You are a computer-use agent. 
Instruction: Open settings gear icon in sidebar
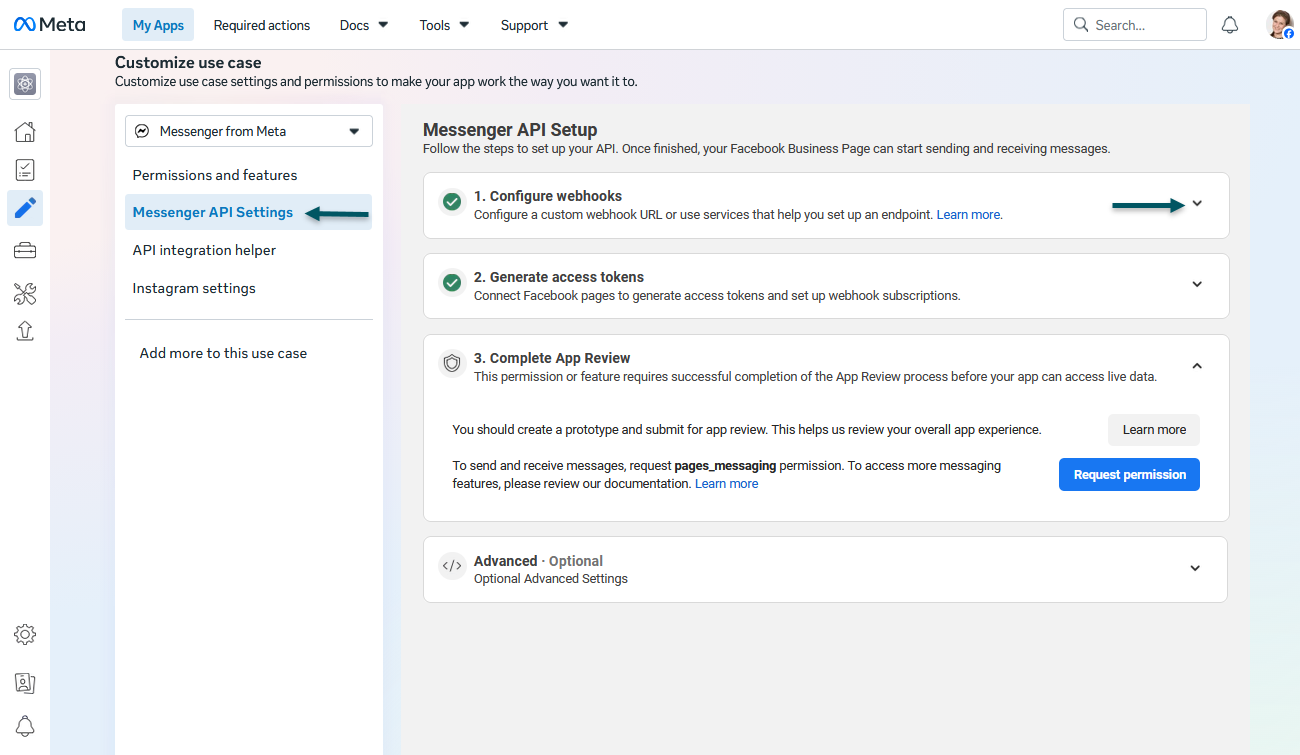[x=25, y=634]
